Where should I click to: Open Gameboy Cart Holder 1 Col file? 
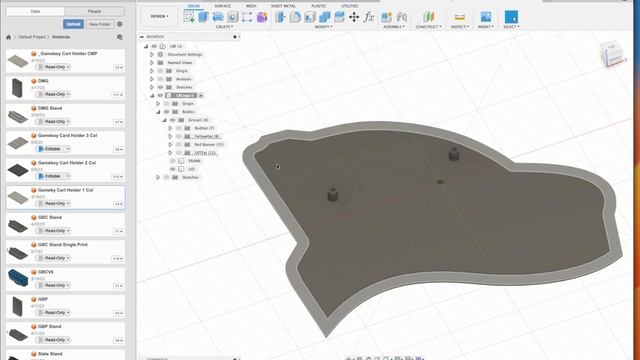pos(65,198)
